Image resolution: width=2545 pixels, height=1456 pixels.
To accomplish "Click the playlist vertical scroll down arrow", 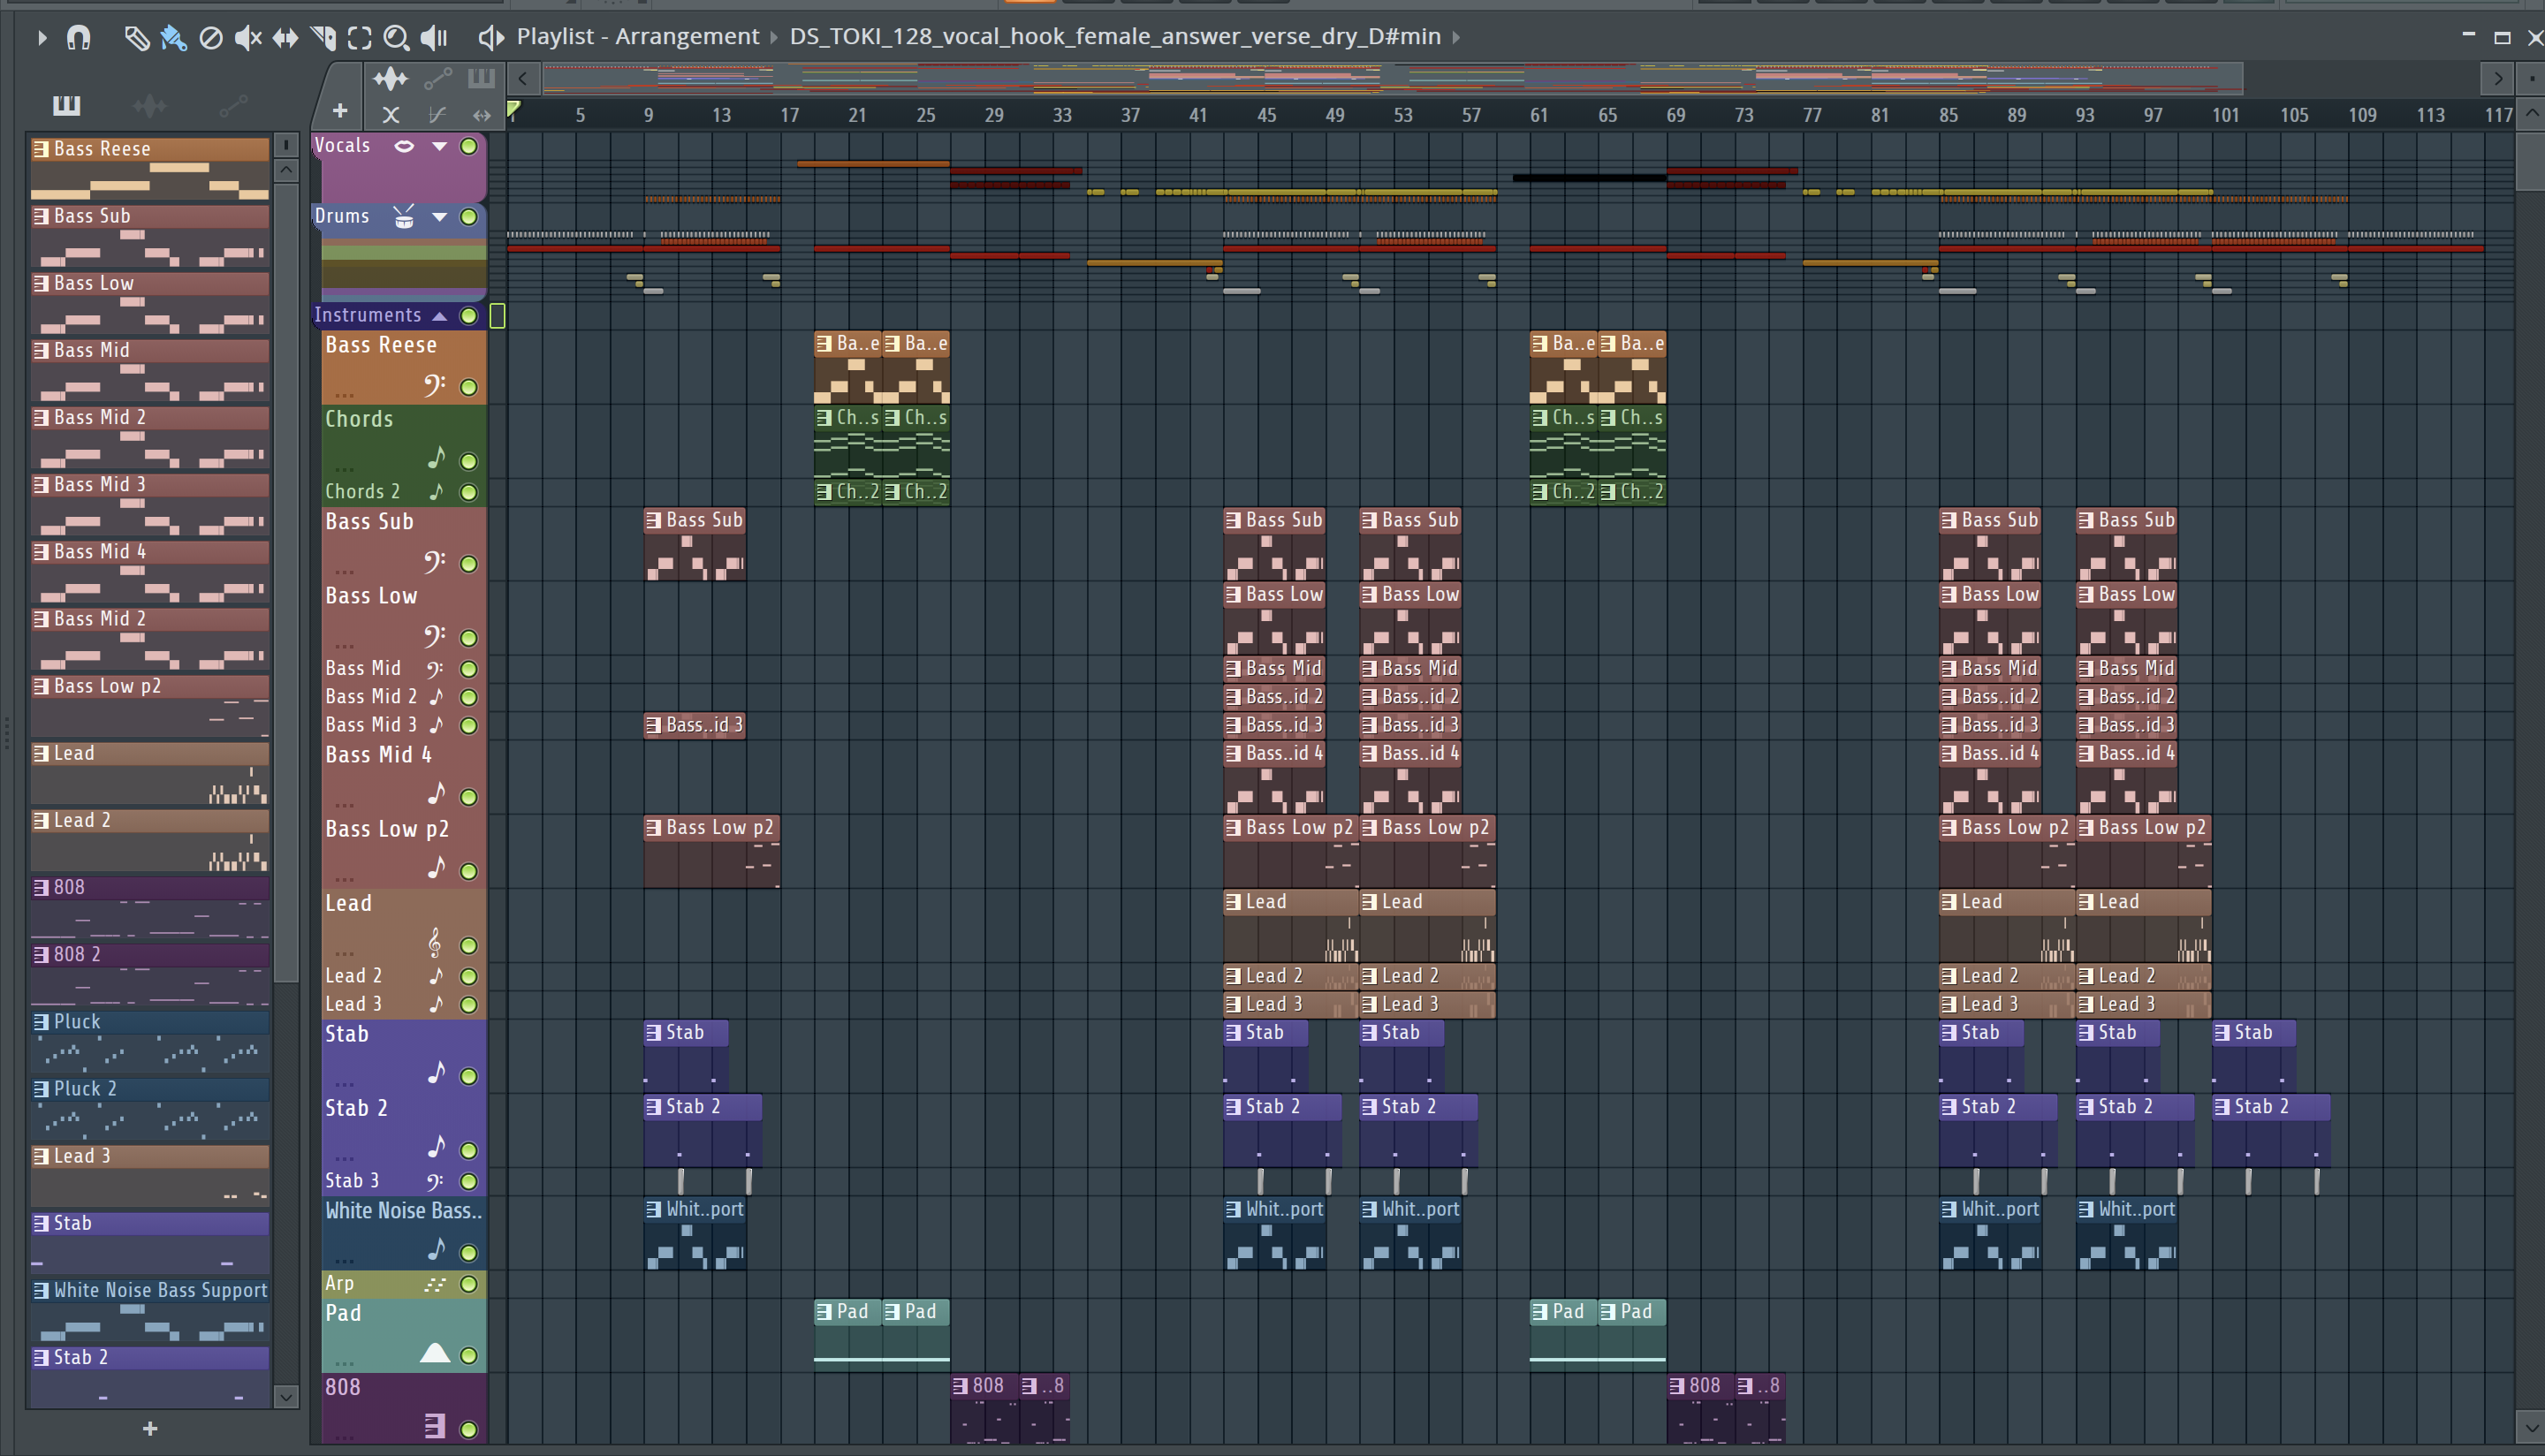I will pos(2532,1427).
